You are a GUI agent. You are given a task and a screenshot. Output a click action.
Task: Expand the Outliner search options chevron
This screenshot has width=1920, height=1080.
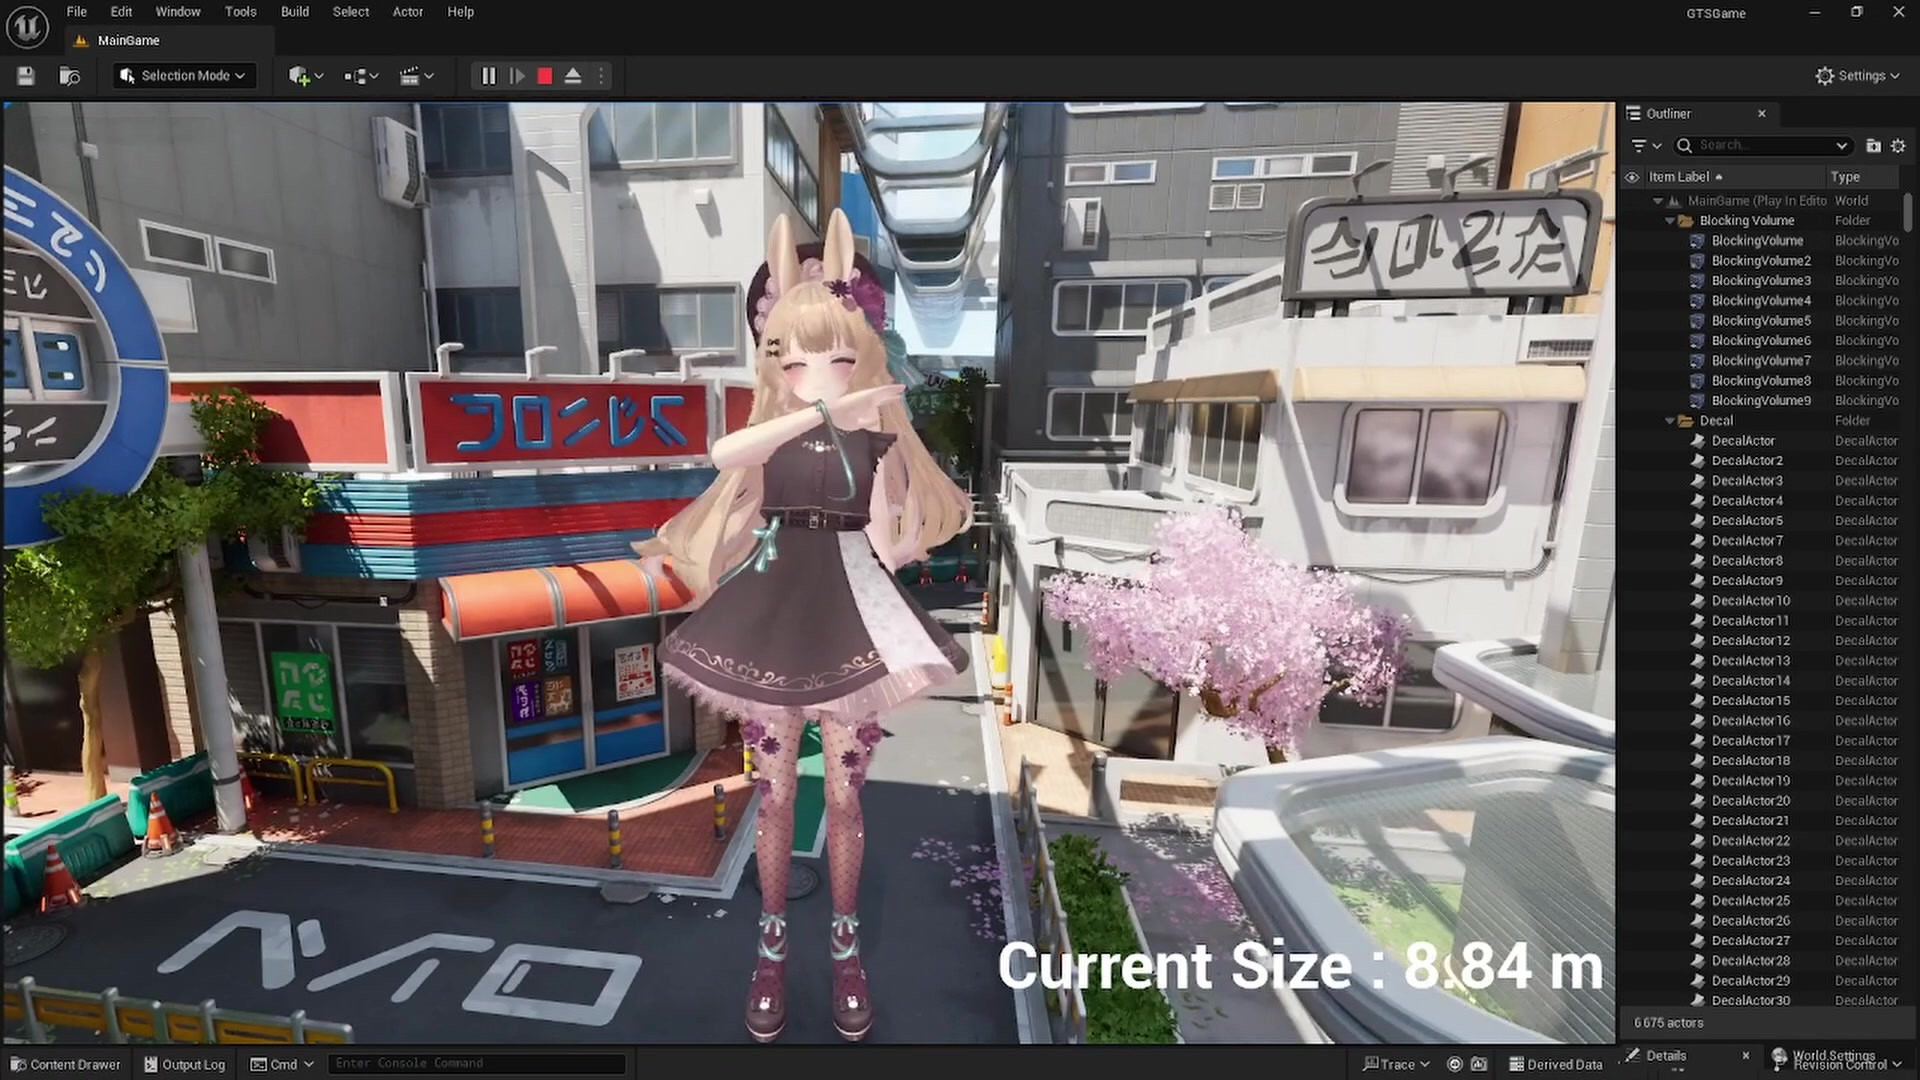pos(1841,146)
